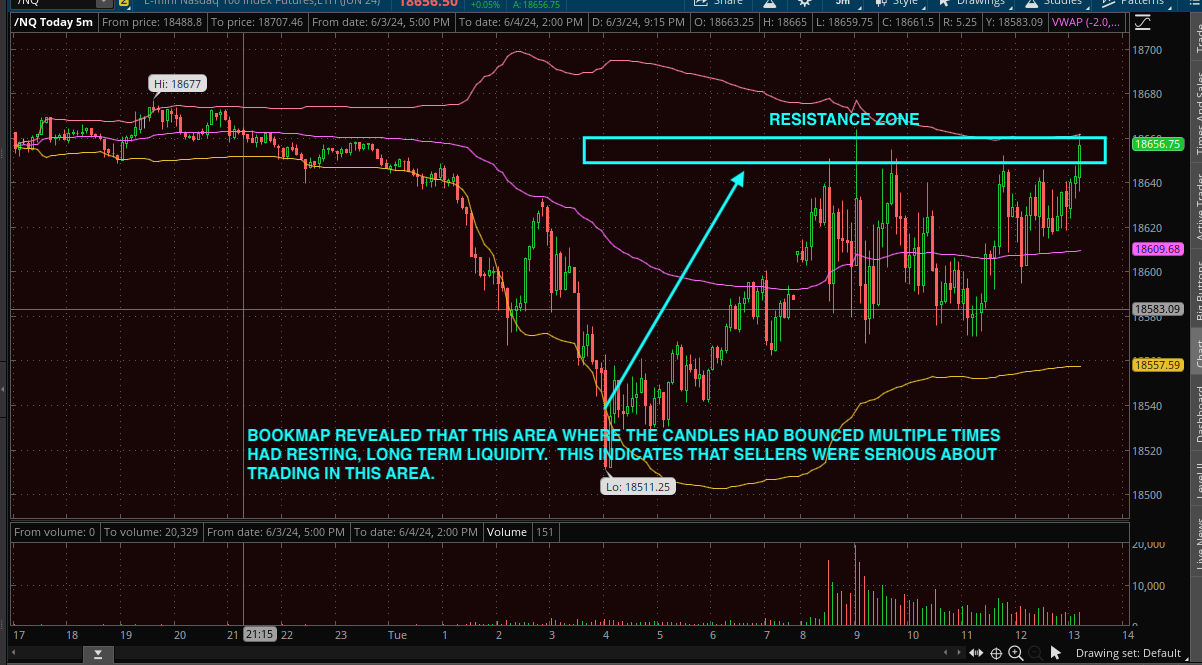
Task: Click the scroll-back arrow near zoom tools
Action: (945, 652)
